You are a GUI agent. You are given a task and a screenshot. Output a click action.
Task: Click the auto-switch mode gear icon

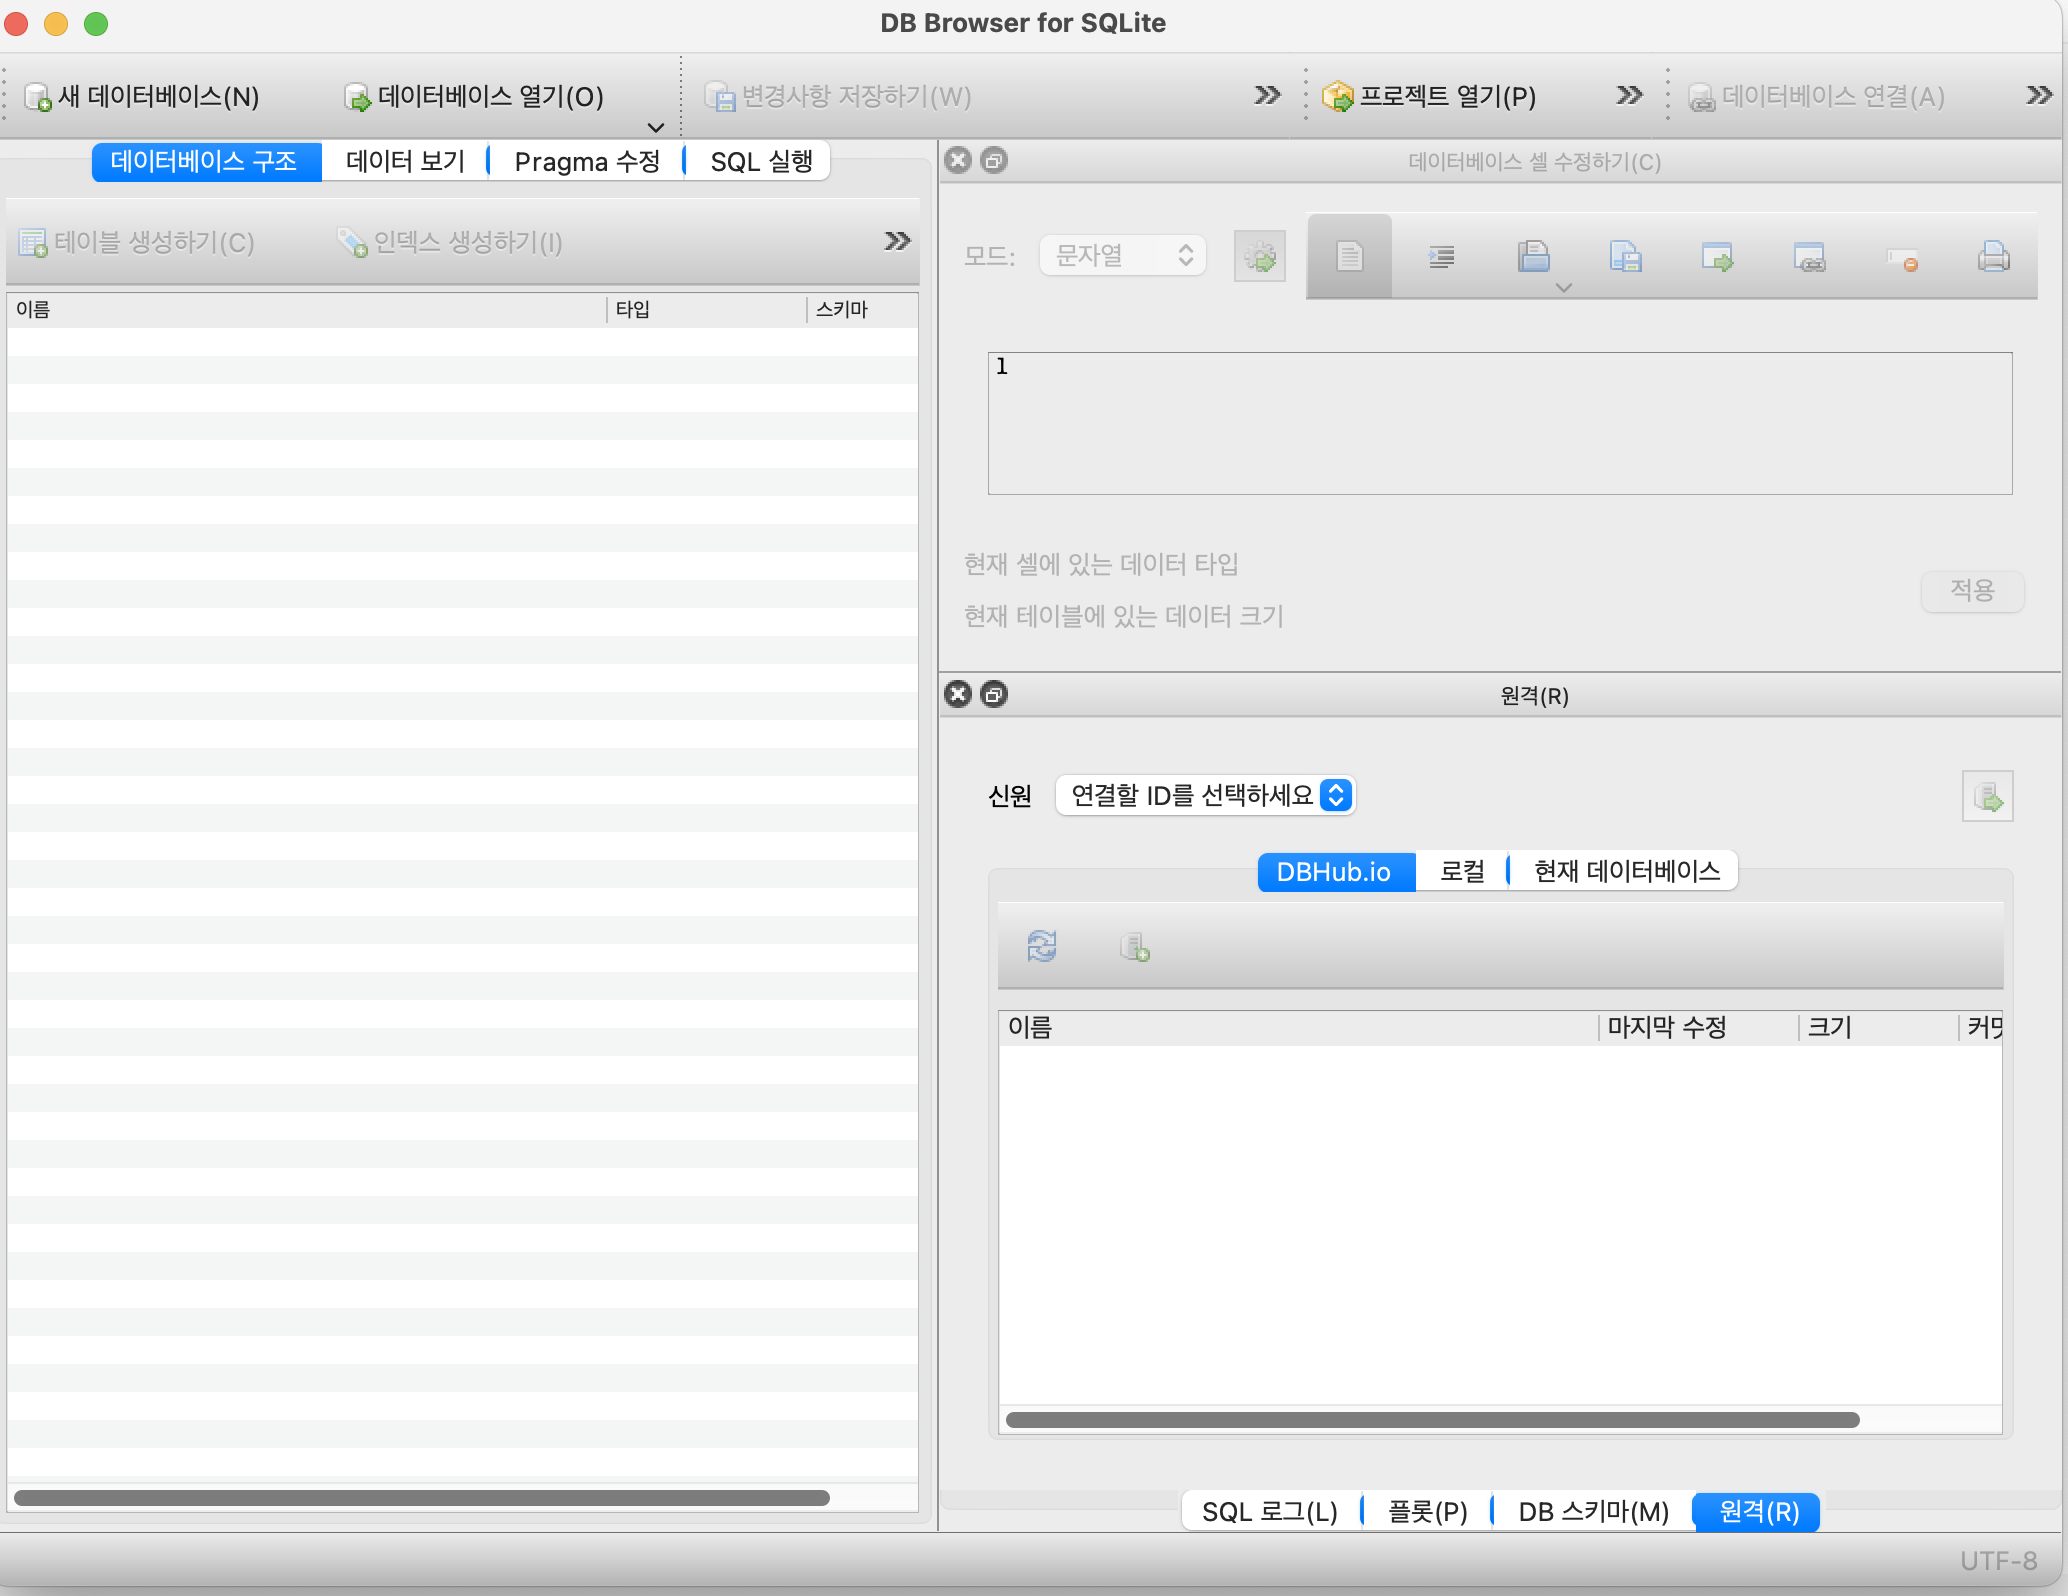point(1259,257)
